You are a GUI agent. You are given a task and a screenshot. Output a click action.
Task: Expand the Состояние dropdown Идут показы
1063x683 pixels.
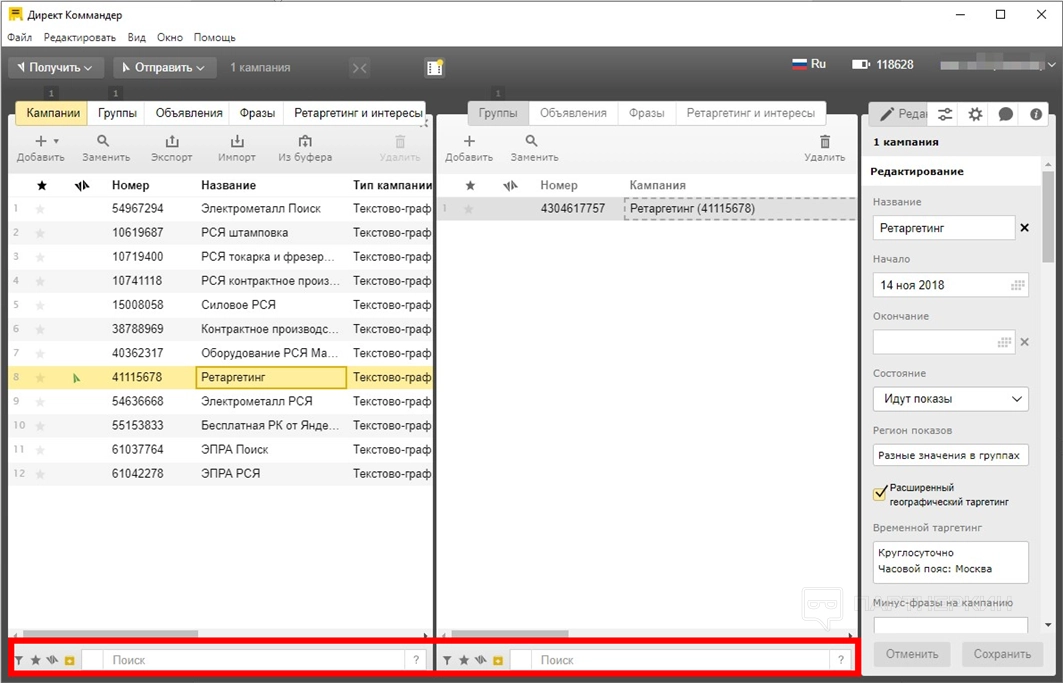[950, 399]
